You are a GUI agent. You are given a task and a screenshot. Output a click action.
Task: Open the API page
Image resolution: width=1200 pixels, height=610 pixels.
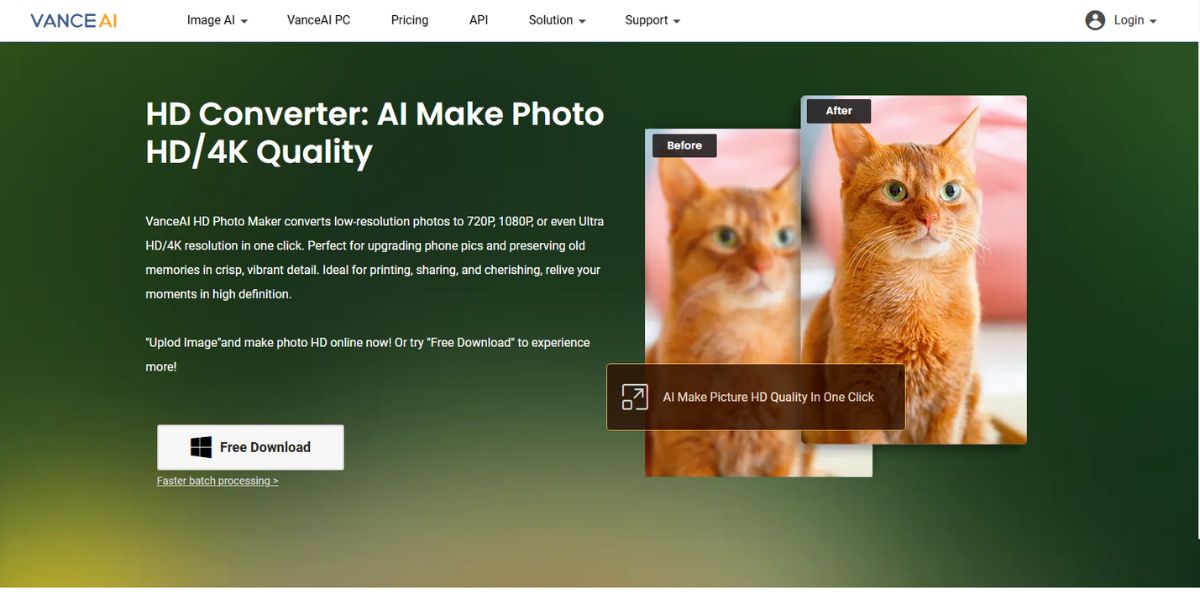pos(479,20)
